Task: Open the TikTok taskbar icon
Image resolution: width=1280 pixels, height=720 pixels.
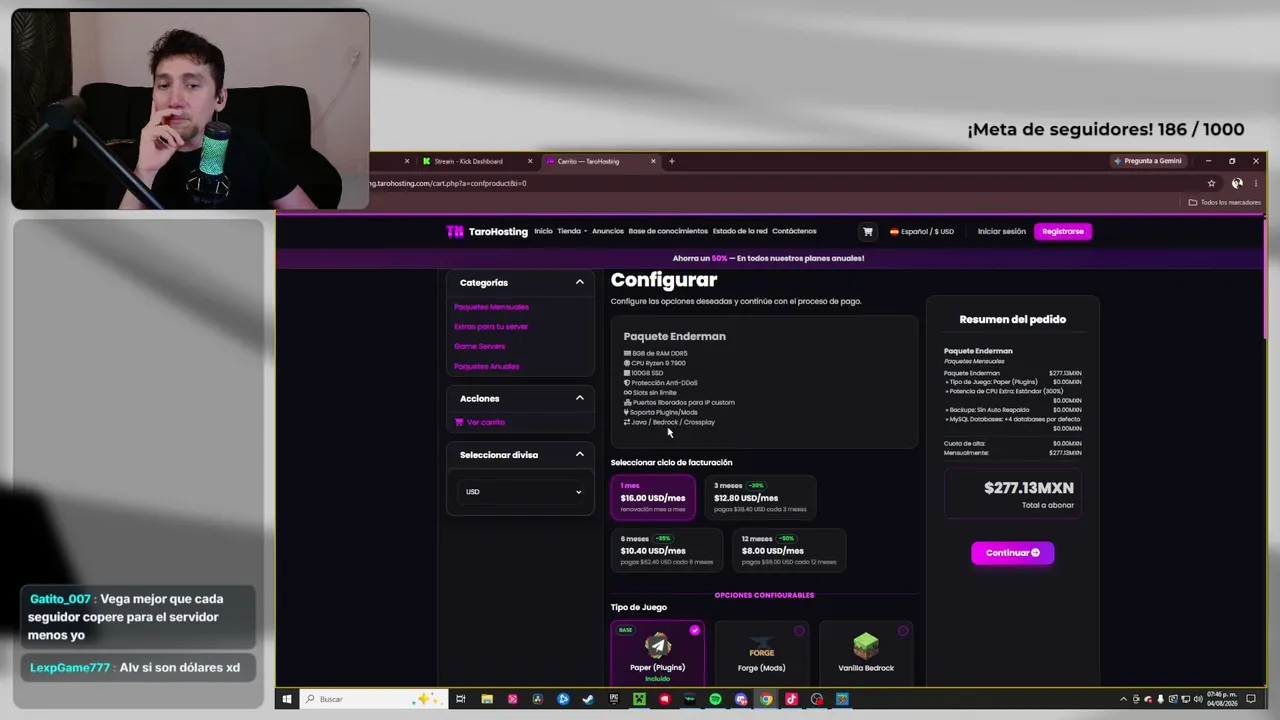Action: (791, 699)
